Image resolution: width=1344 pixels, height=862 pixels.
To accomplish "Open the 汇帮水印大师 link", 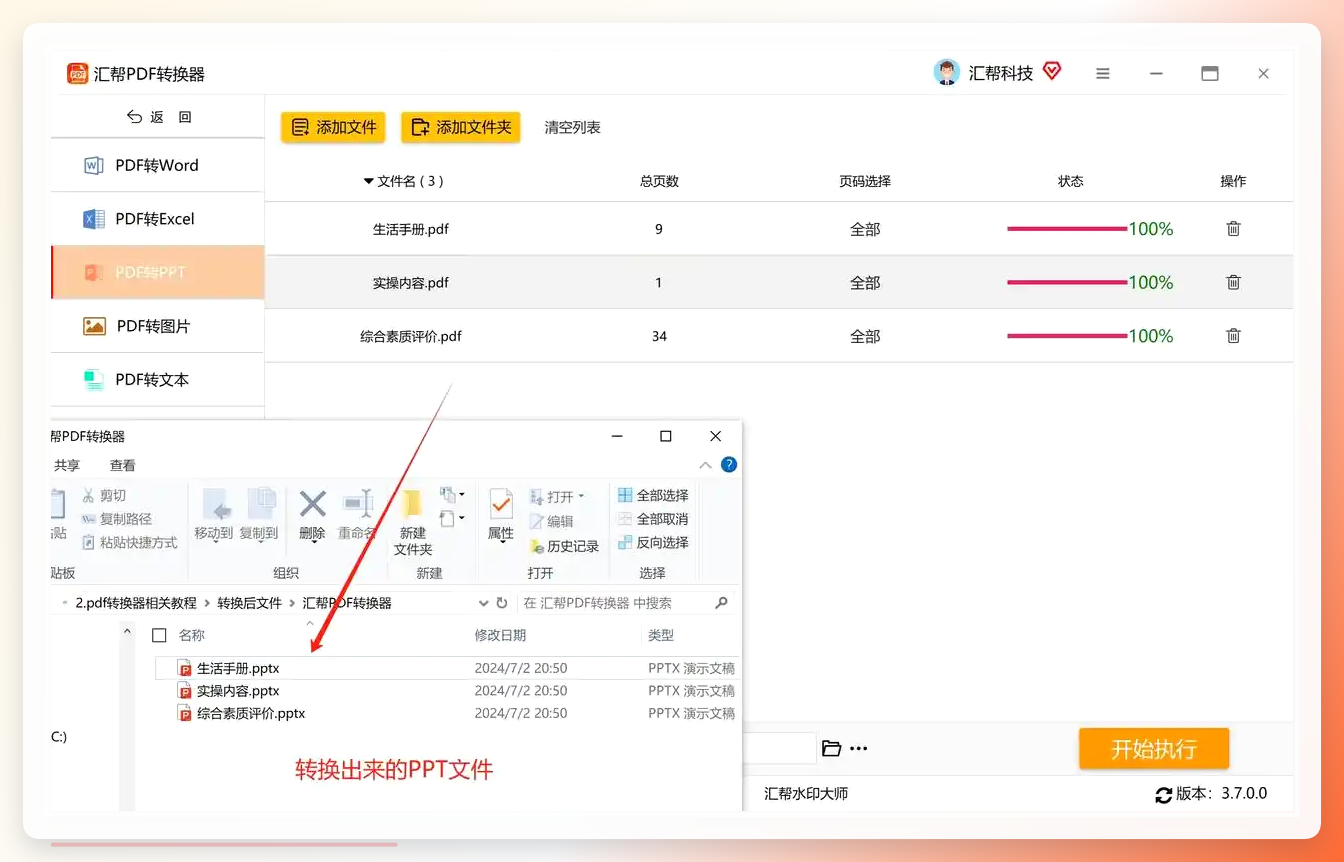I will [x=806, y=794].
